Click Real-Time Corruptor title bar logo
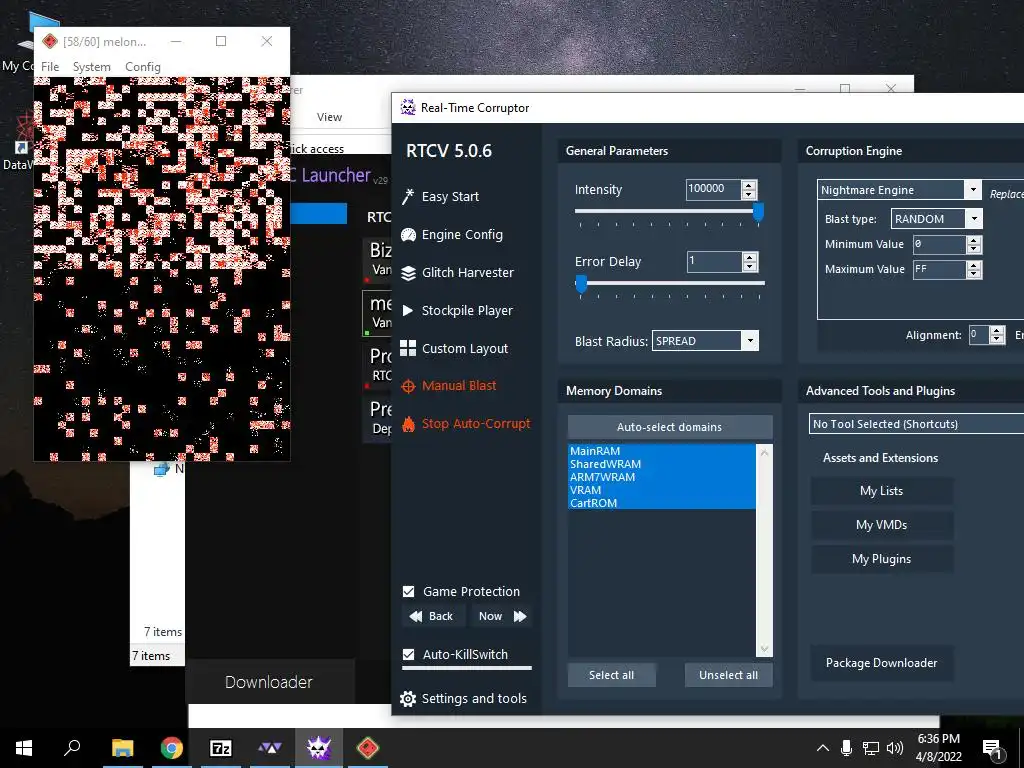The width and height of the screenshot is (1024, 768). [408, 107]
